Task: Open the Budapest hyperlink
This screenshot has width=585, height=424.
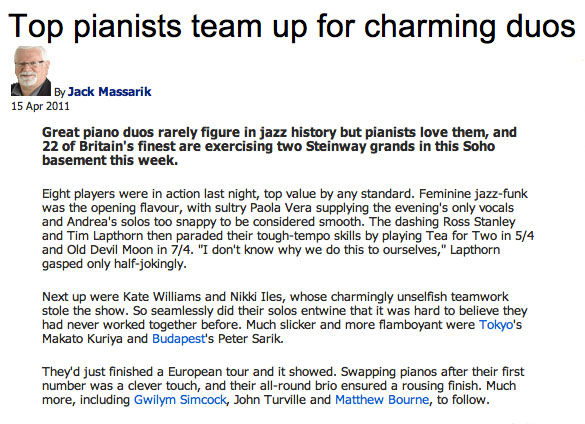Action: pos(178,339)
